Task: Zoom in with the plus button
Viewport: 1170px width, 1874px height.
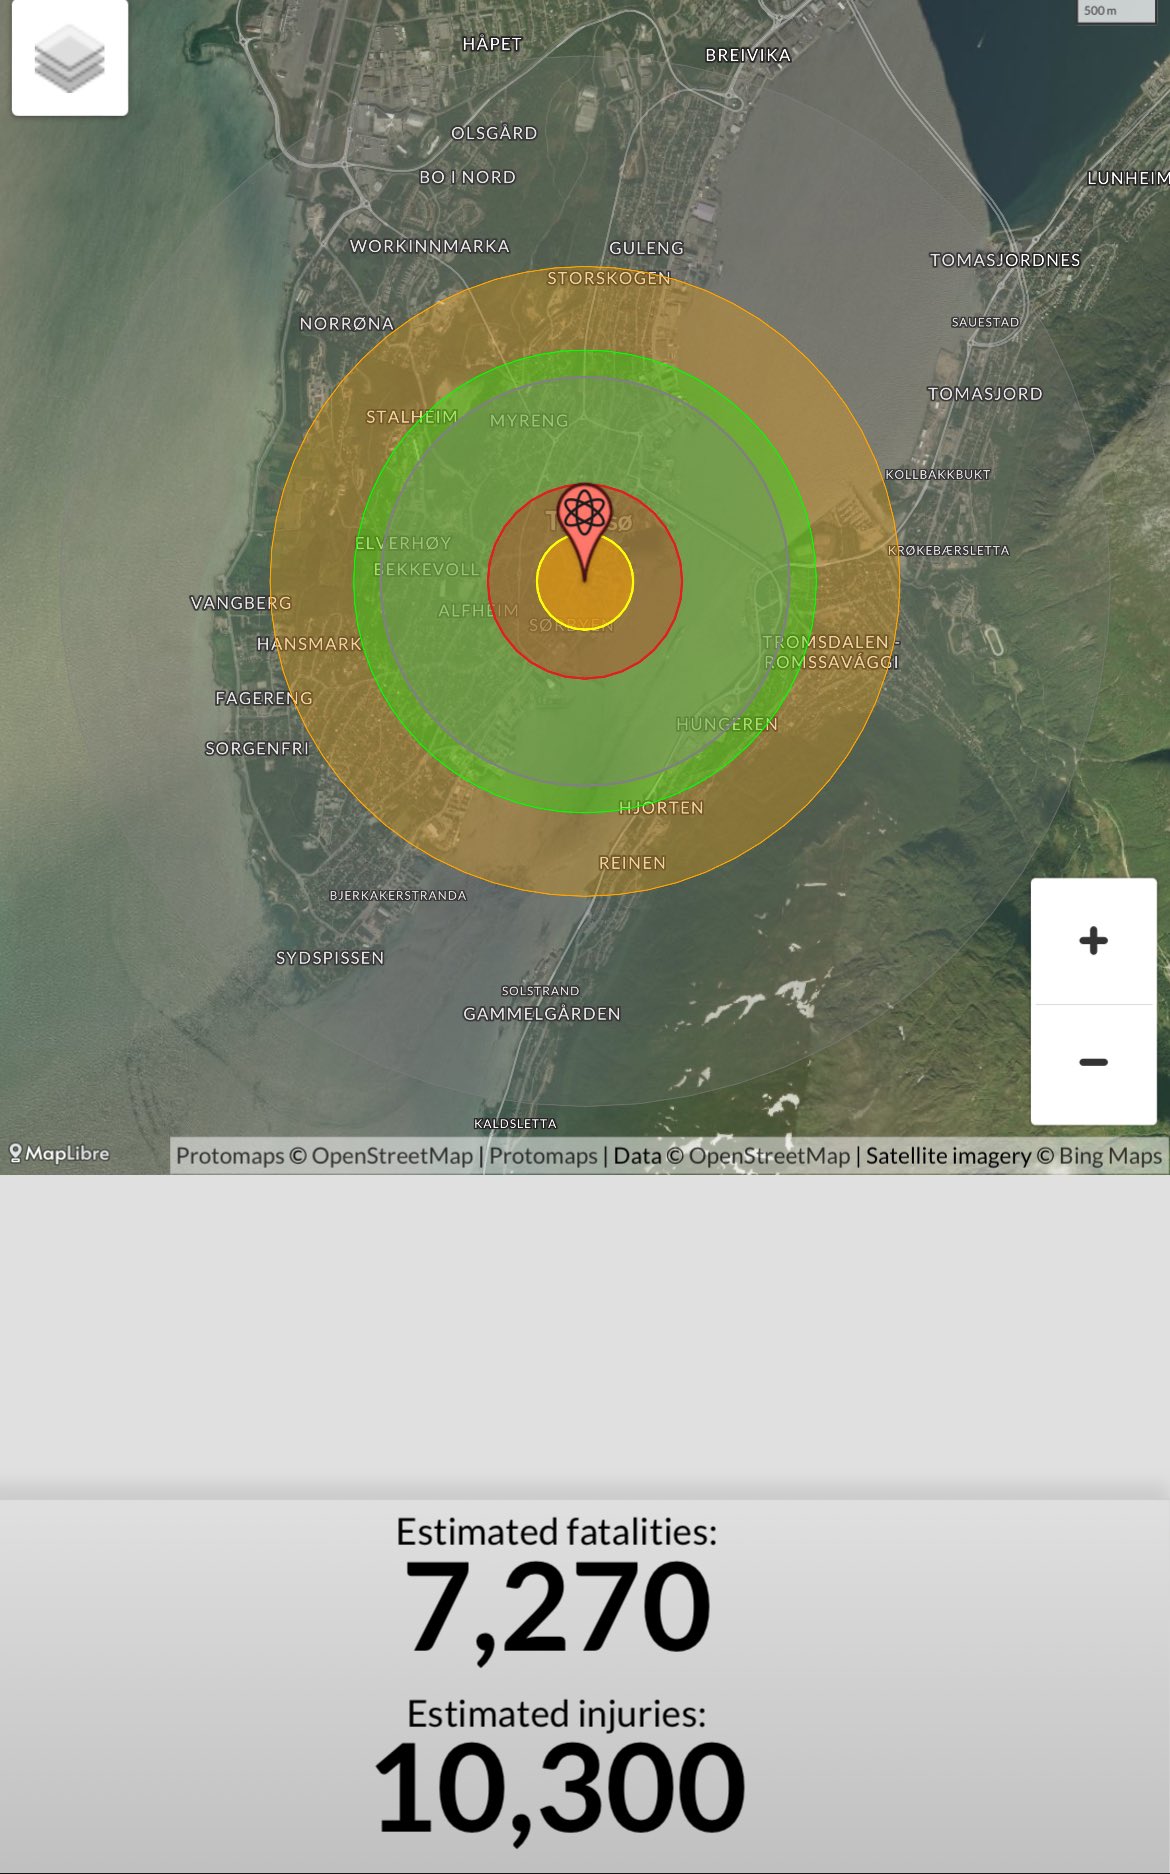Action: coord(1093,941)
